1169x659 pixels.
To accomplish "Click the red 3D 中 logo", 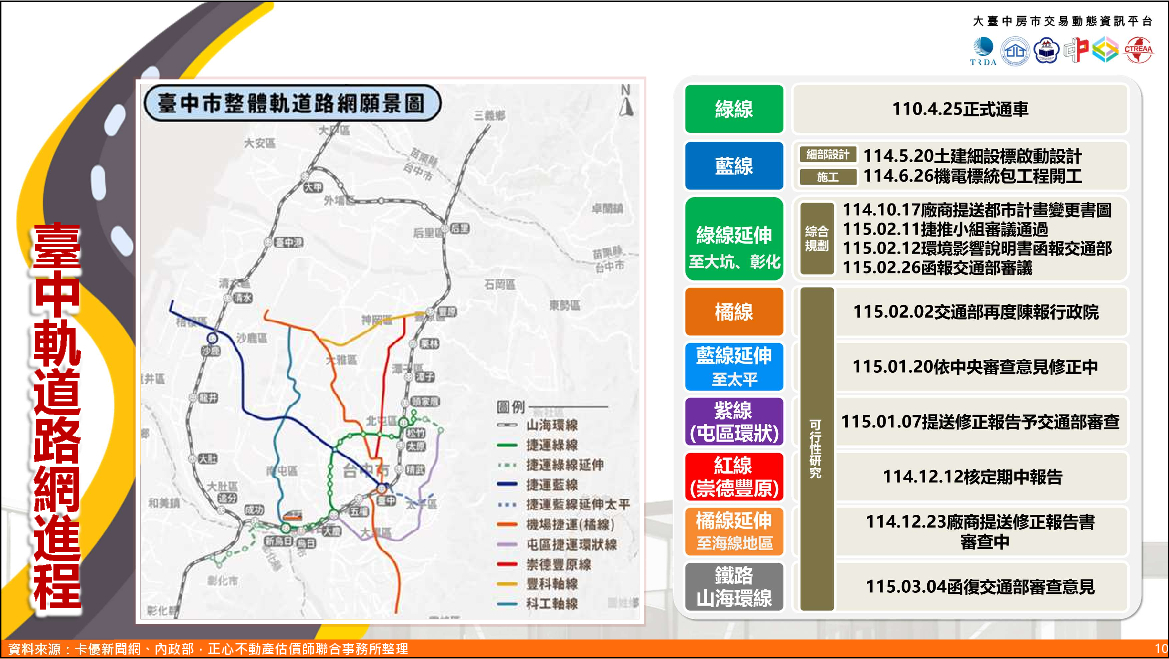I will [1075, 50].
